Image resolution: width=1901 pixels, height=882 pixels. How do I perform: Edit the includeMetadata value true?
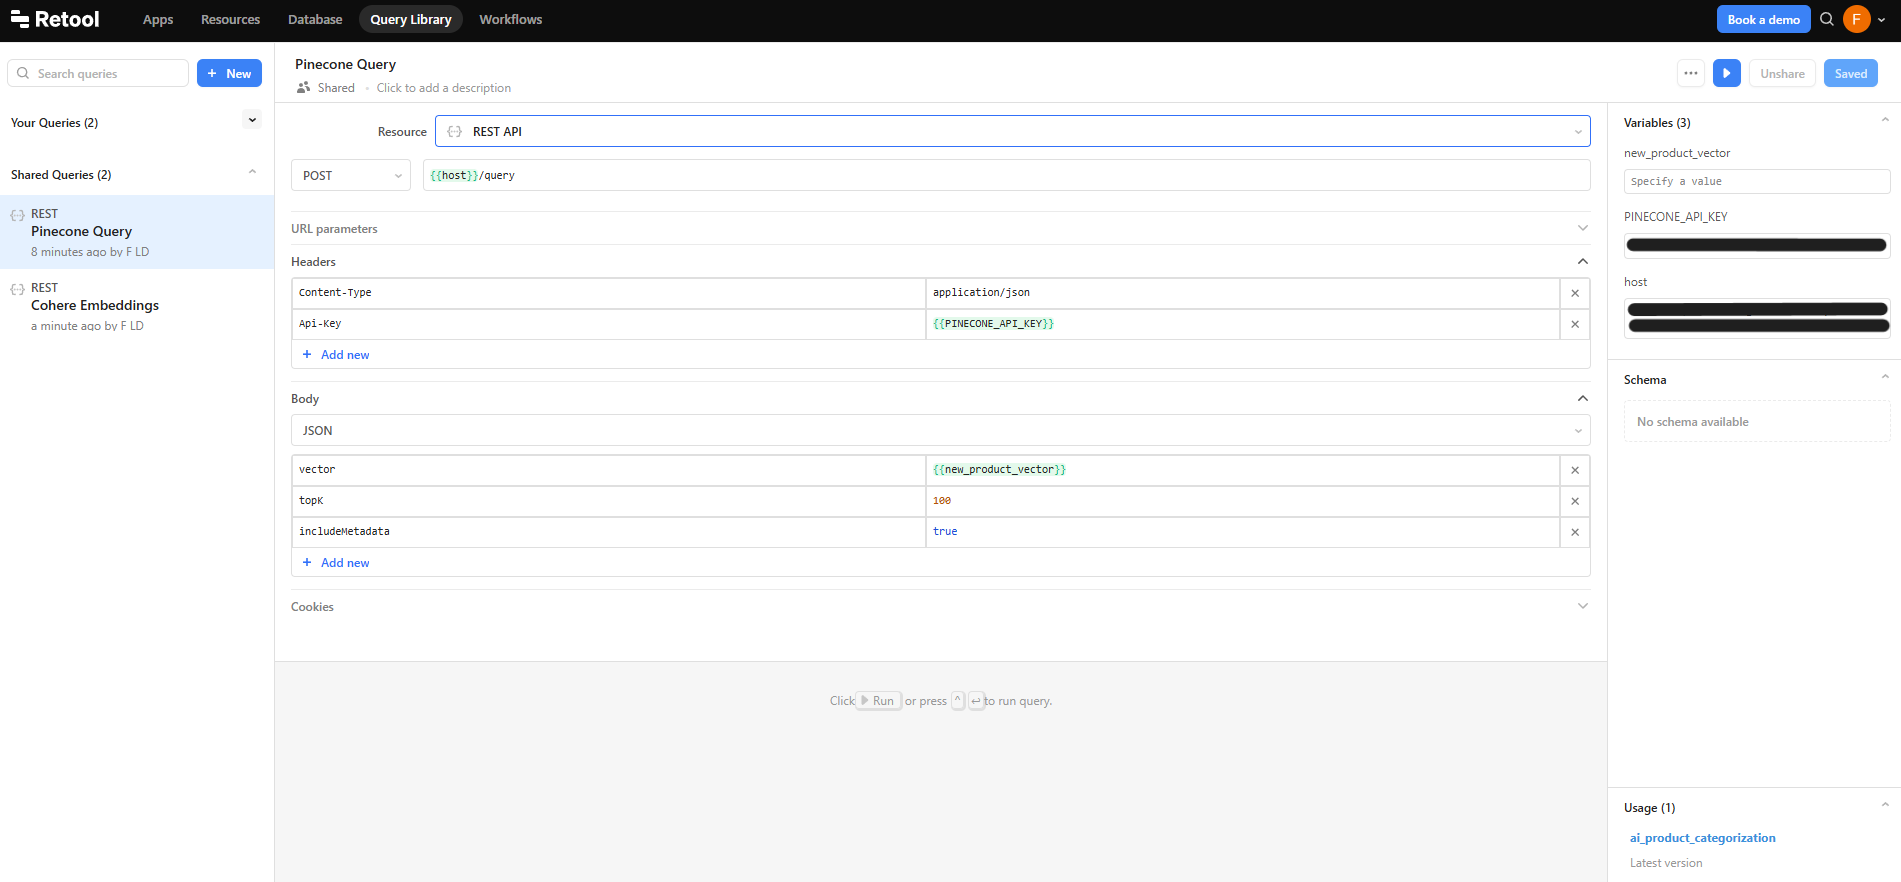click(x=1243, y=532)
